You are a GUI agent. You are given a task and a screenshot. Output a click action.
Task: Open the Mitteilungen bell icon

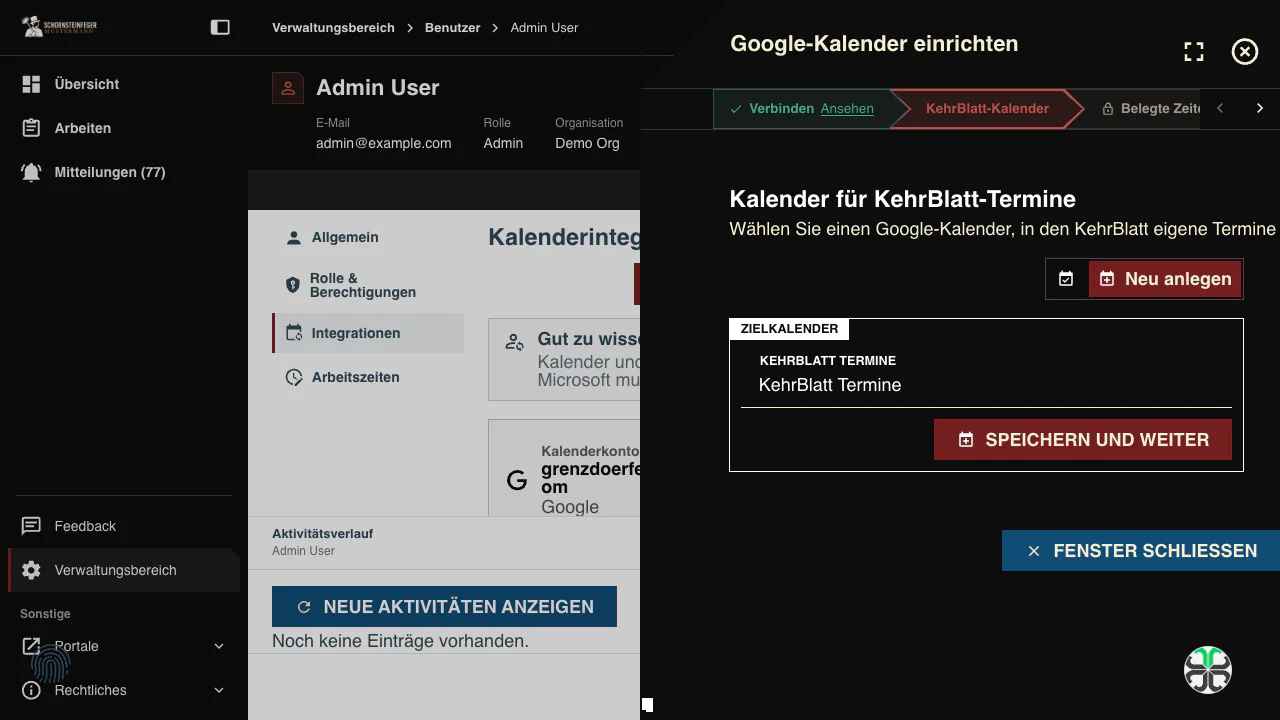pos(31,172)
